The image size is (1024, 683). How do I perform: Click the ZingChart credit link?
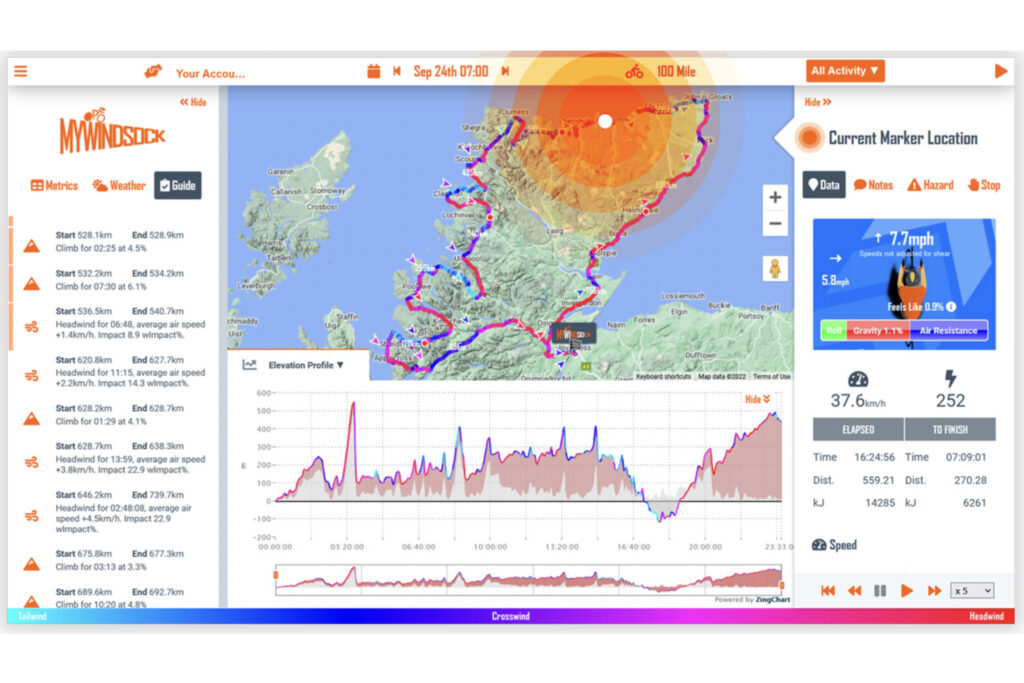pyautogui.click(x=772, y=599)
